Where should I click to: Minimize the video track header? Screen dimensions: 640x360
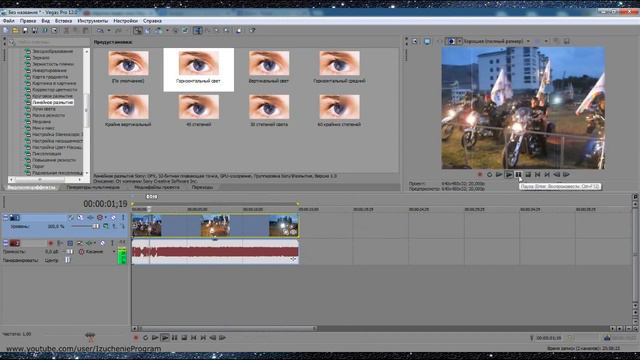point(5,218)
